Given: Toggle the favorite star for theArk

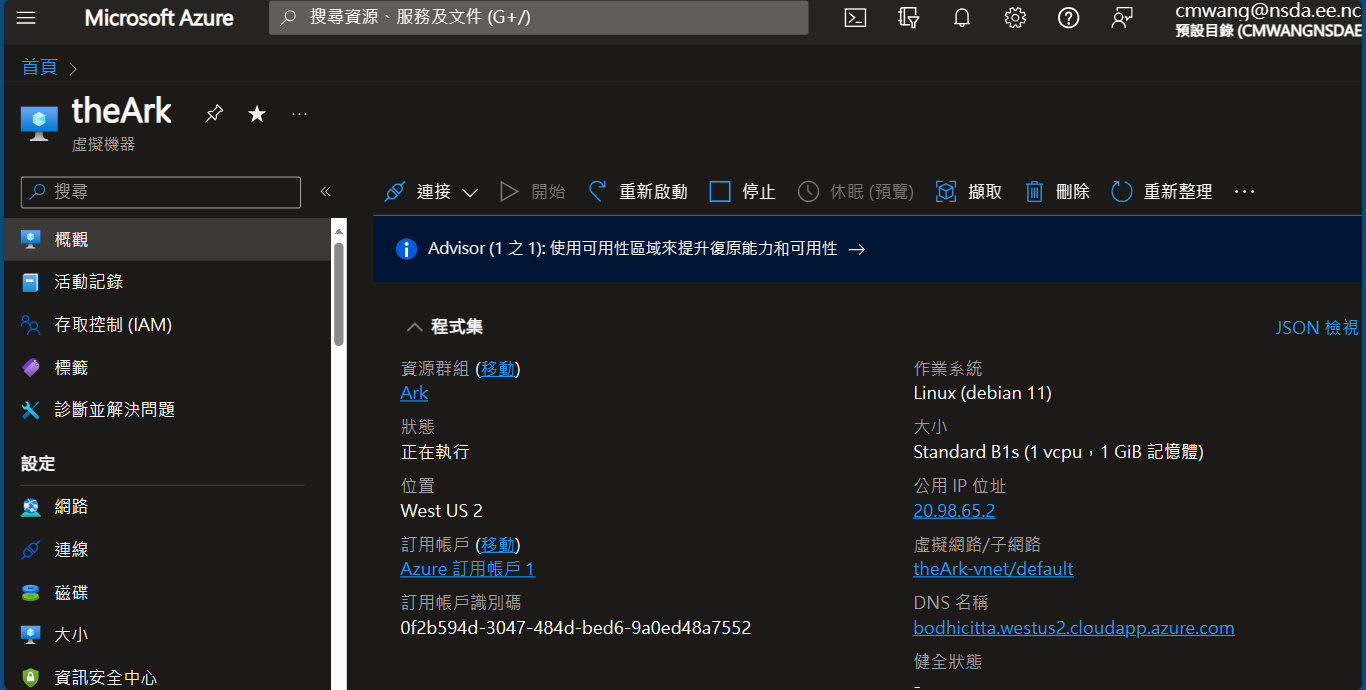Looking at the screenshot, I should (x=257, y=114).
